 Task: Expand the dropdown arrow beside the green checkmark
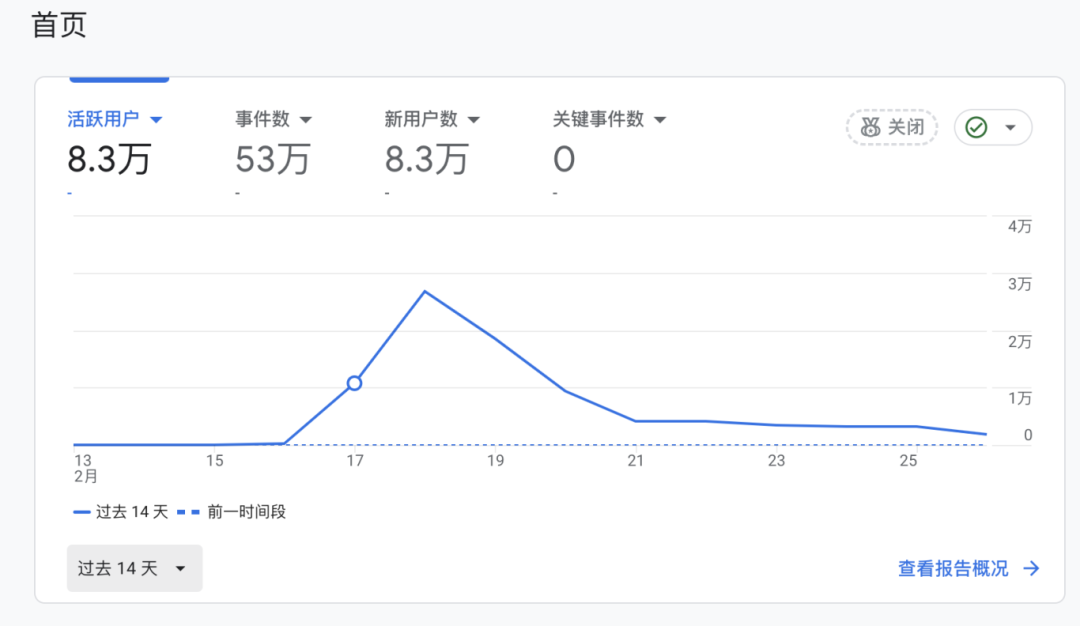pos(1010,128)
